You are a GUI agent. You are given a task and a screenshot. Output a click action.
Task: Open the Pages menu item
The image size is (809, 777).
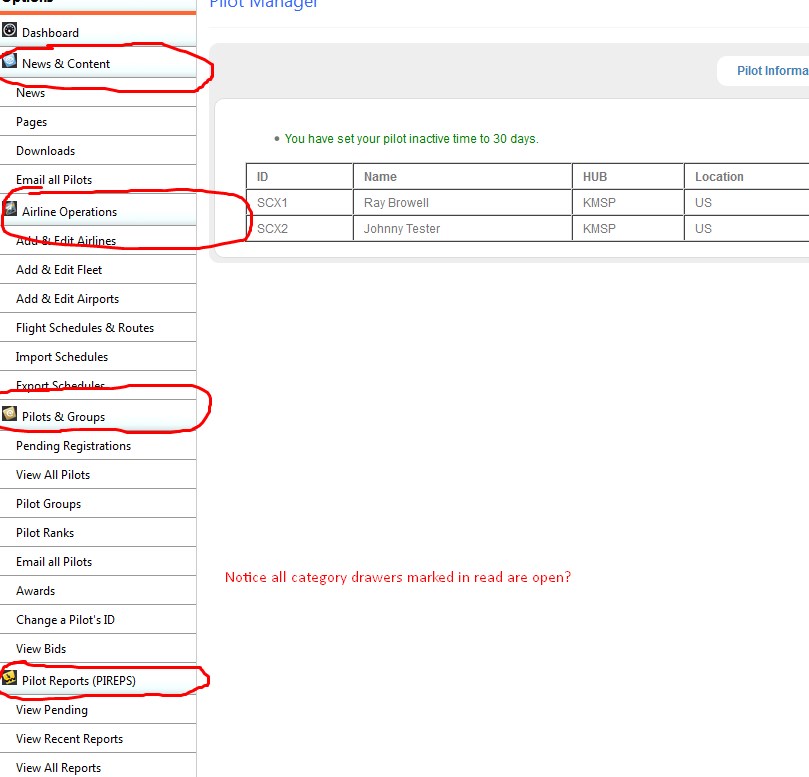point(98,122)
